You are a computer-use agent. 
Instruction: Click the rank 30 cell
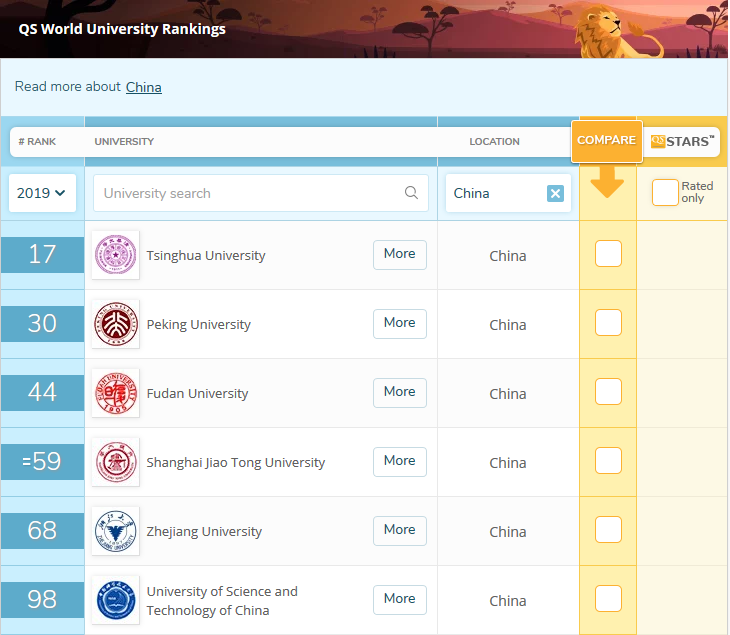[x=42, y=324]
